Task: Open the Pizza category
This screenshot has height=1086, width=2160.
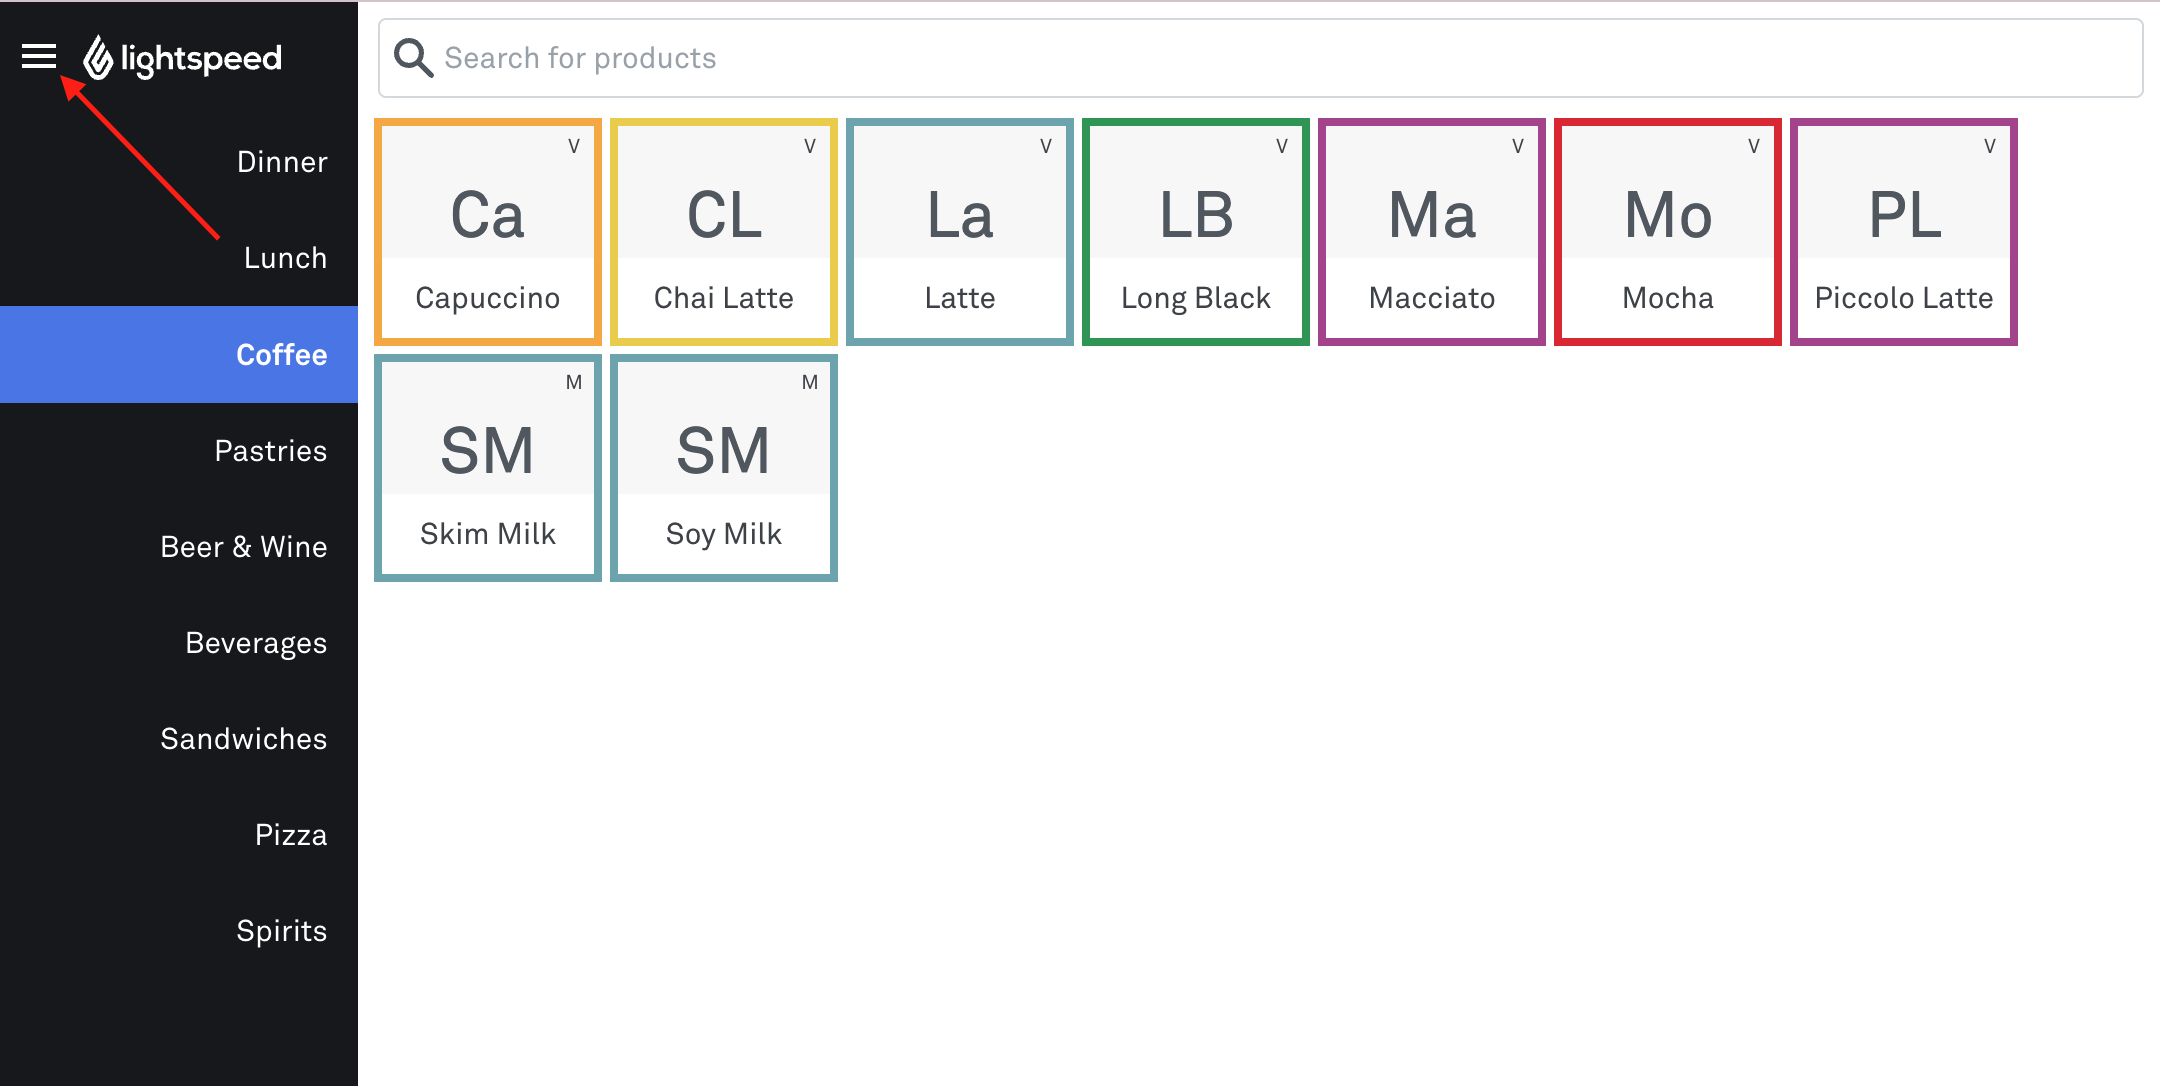Action: coord(290,835)
